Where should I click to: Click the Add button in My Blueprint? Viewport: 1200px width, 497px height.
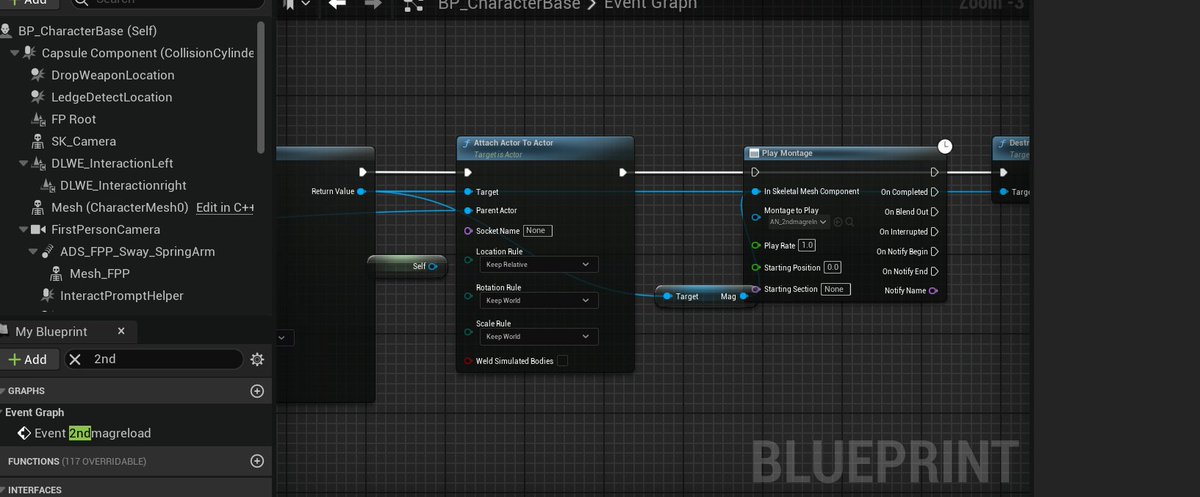pos(28,359)
